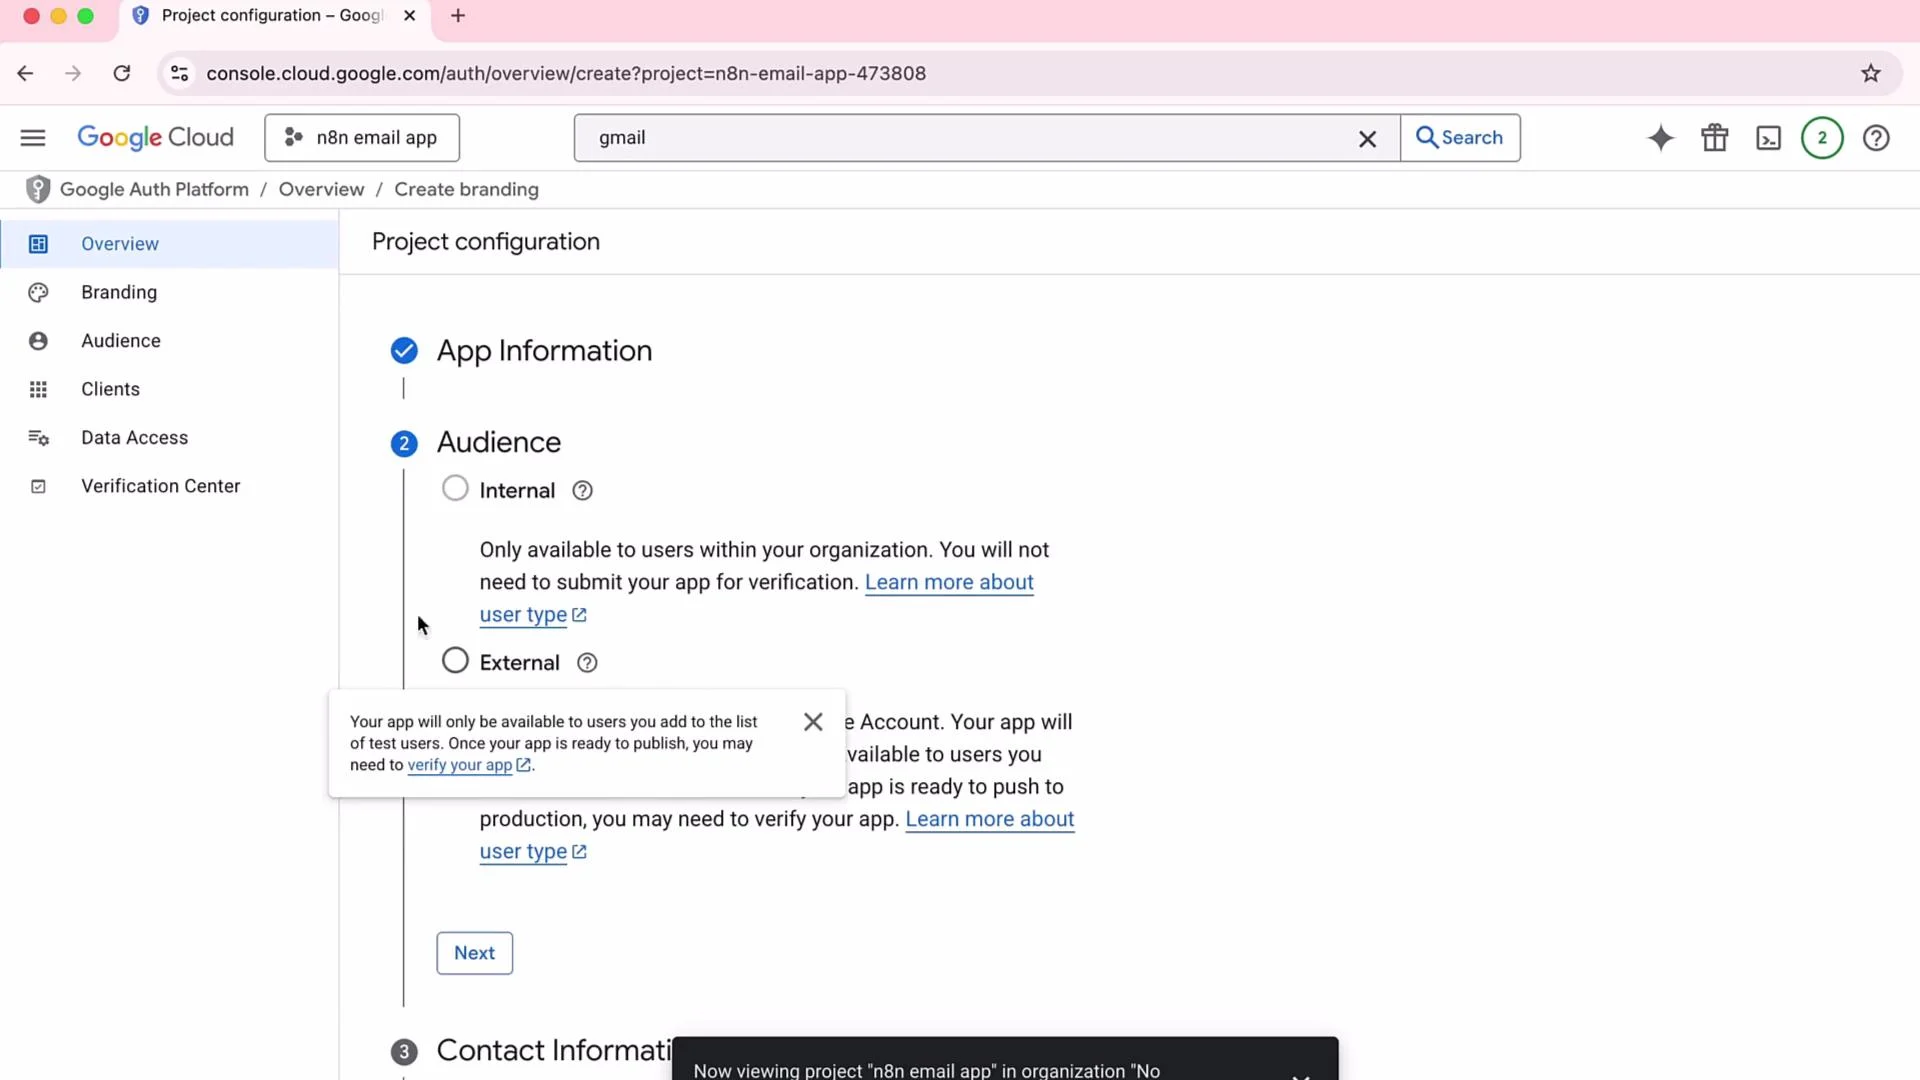Go to Overview breadcrumb link
1920x1080 pixels.
[321, 189]
